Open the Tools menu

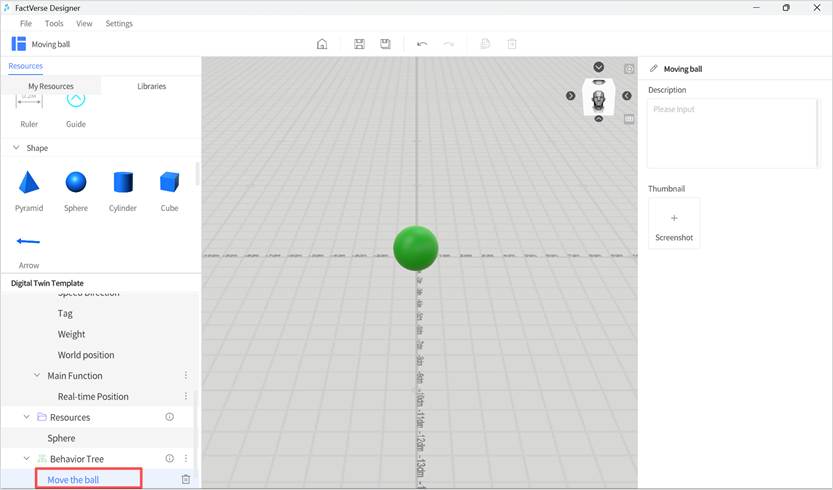click(54, 23)
